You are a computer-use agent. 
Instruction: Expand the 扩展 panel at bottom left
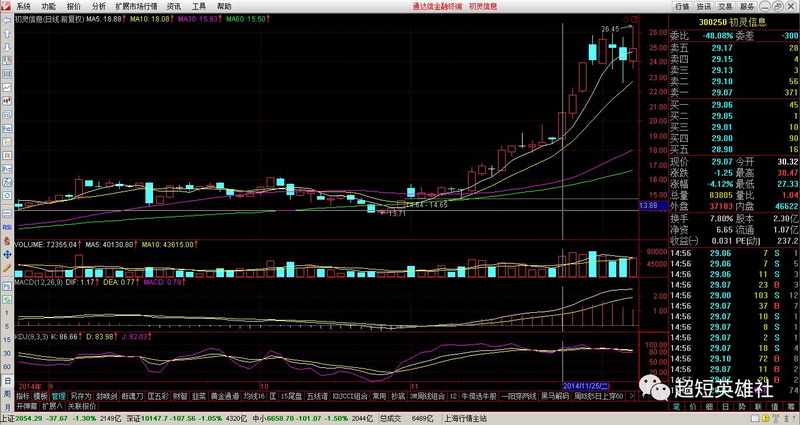pos(50,406)
